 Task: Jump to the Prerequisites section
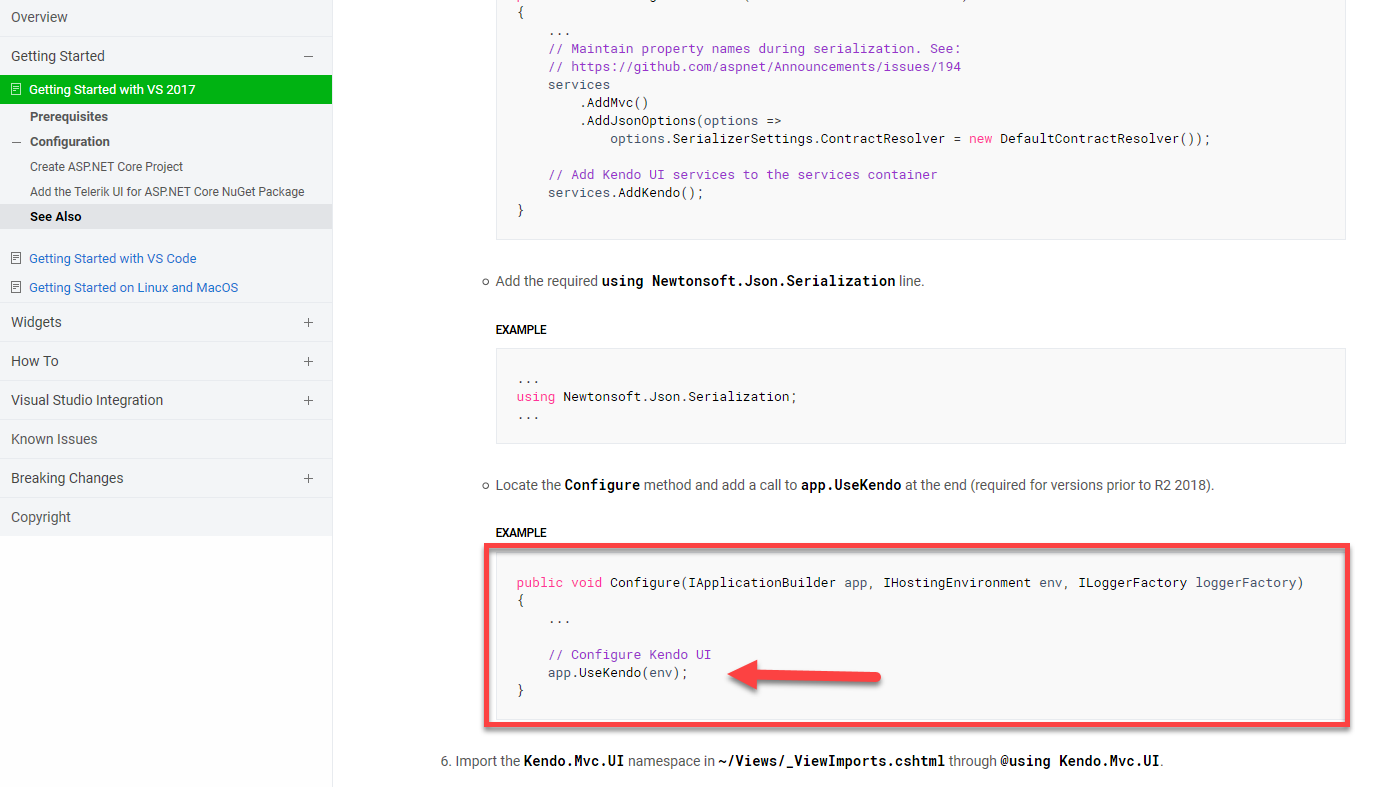click(69, 117)
